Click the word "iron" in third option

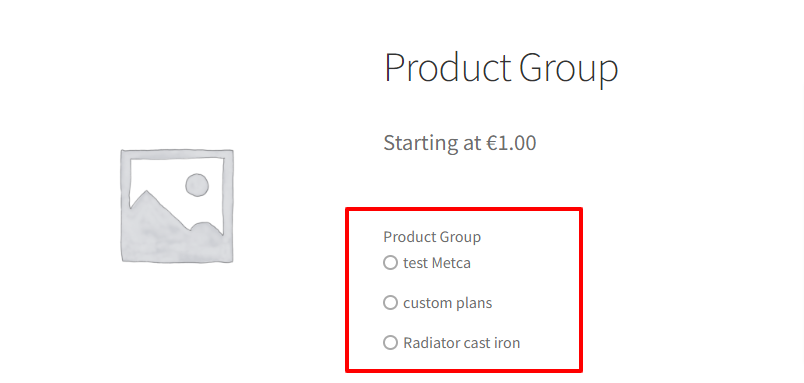point(507,342)
